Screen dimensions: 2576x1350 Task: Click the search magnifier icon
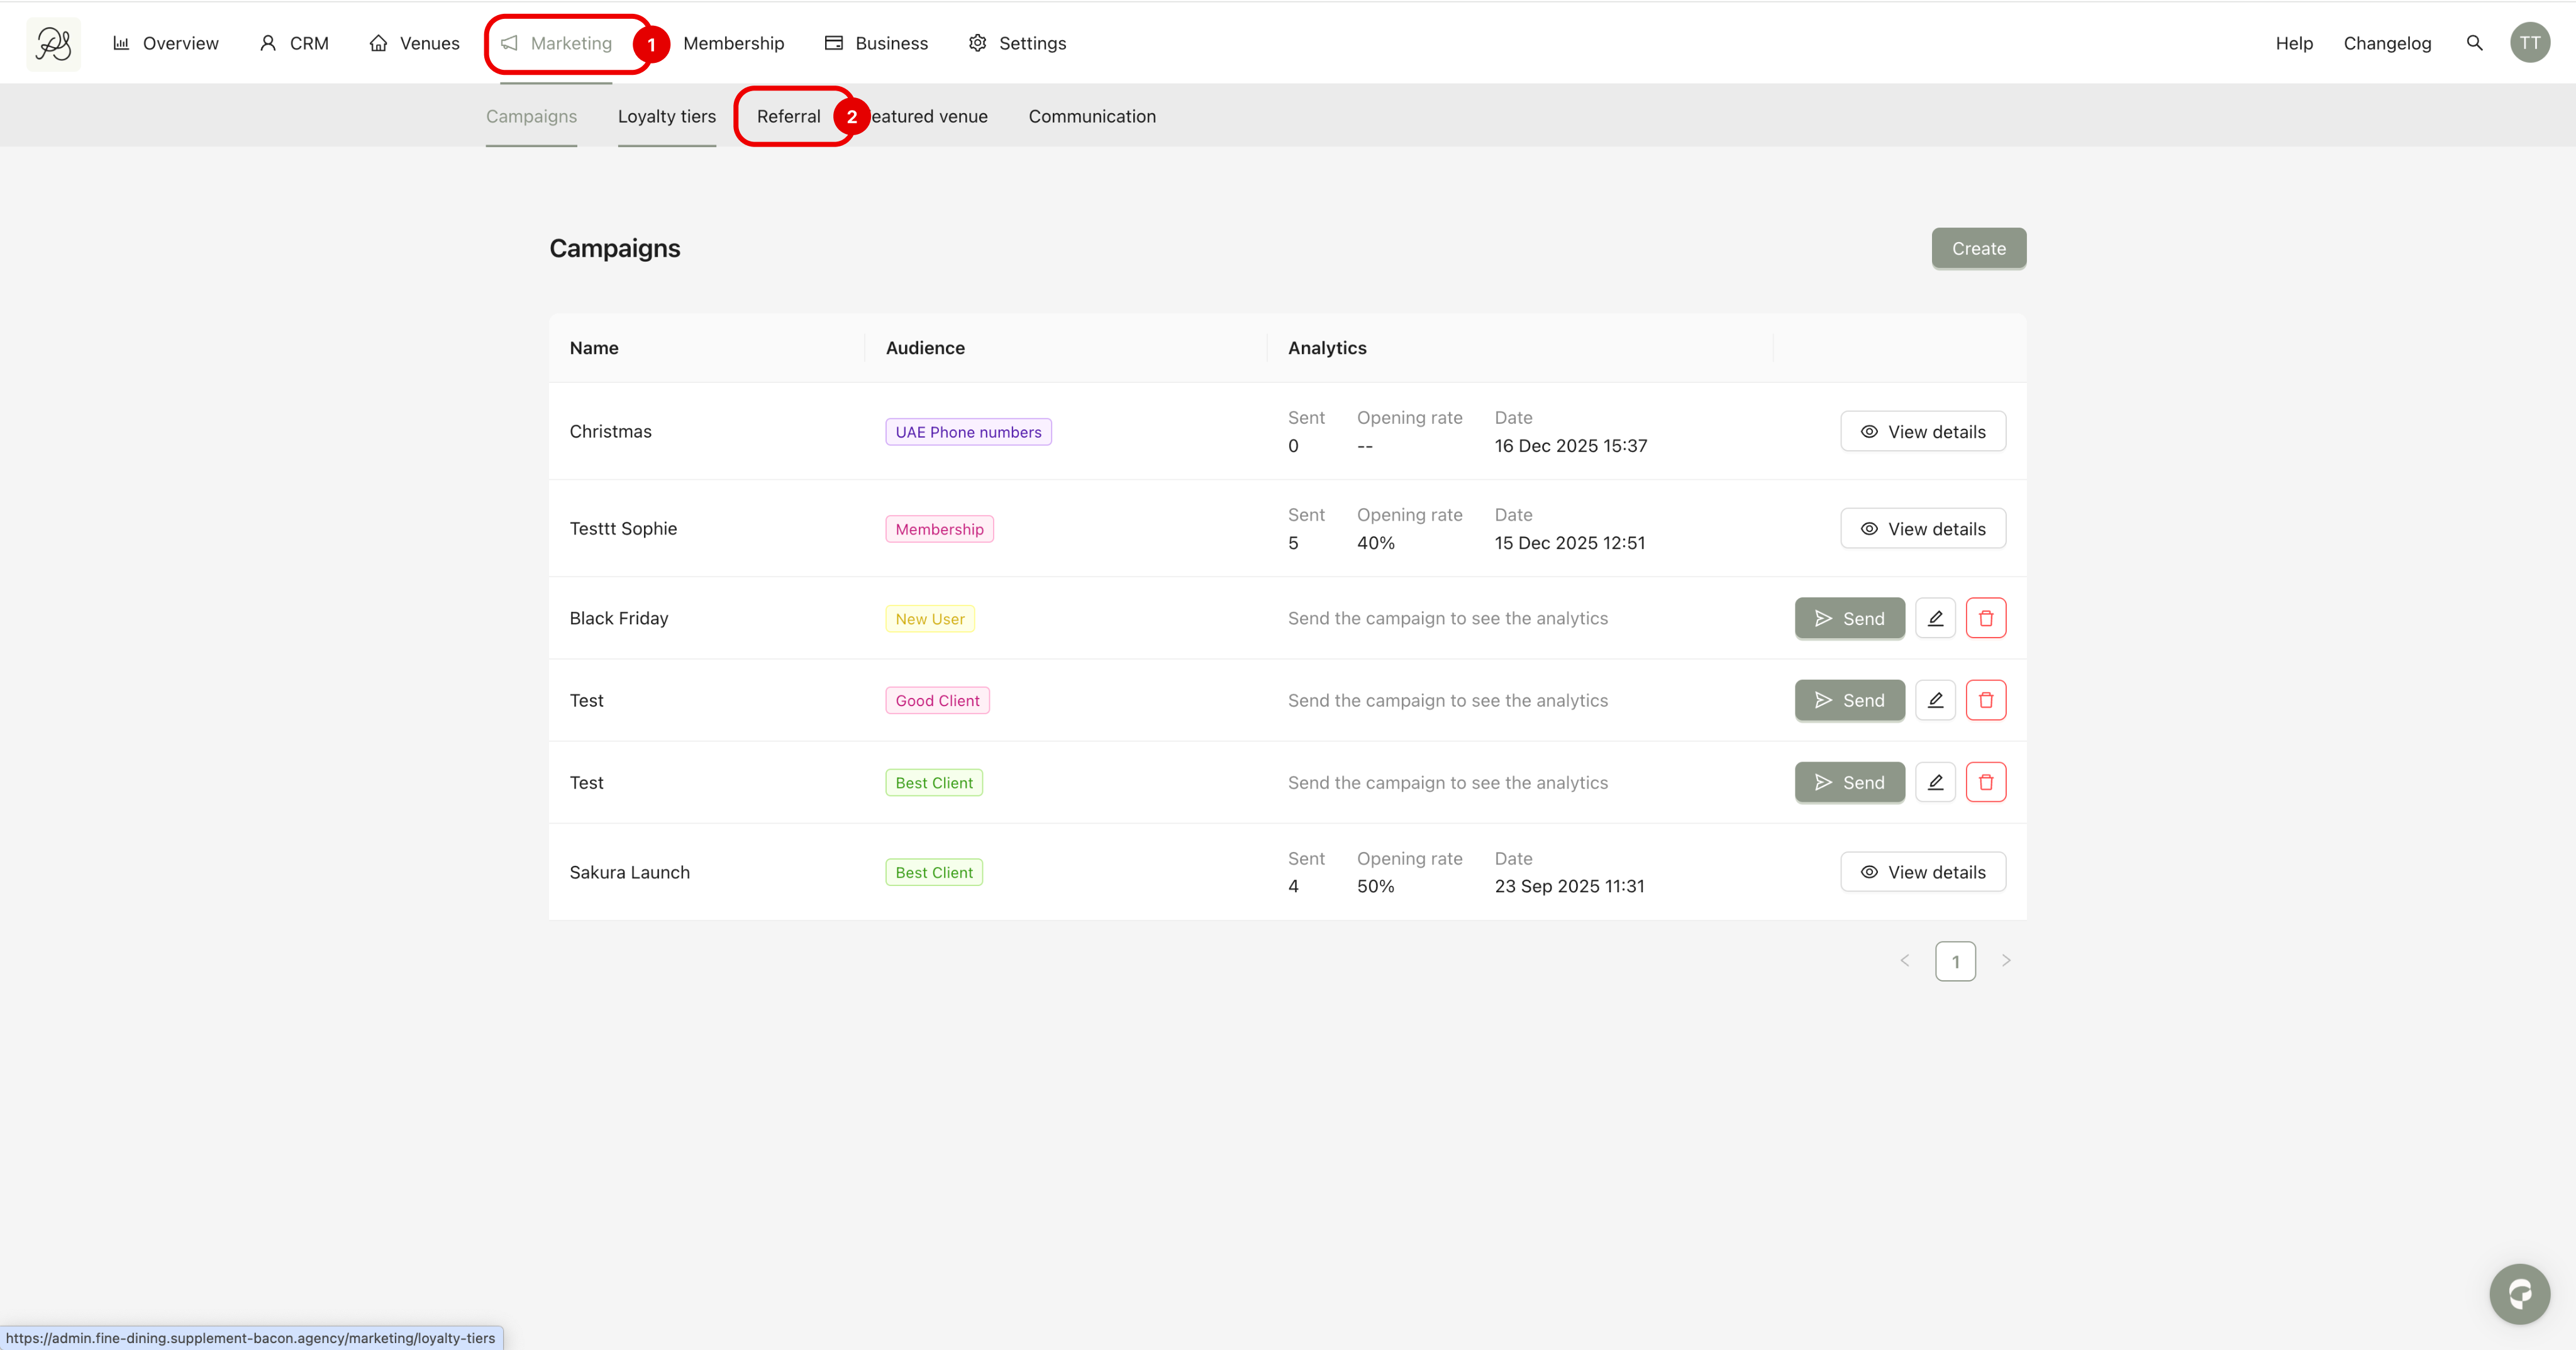[2474, 43]
